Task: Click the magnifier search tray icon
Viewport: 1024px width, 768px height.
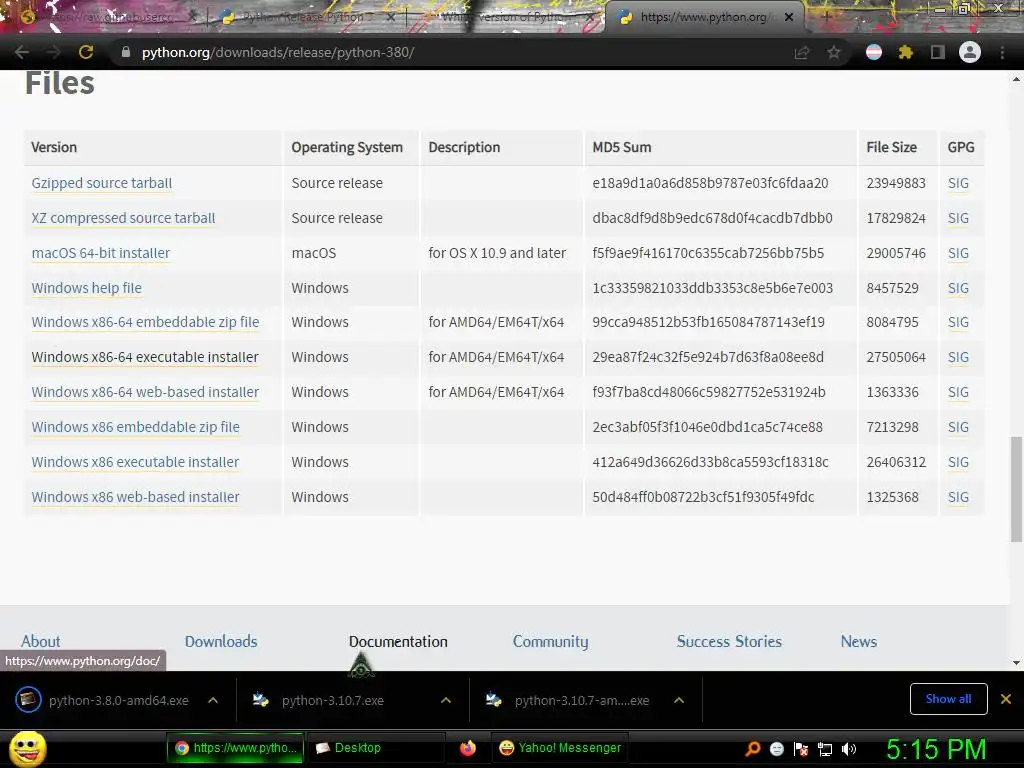Action: tap(752, 748)
